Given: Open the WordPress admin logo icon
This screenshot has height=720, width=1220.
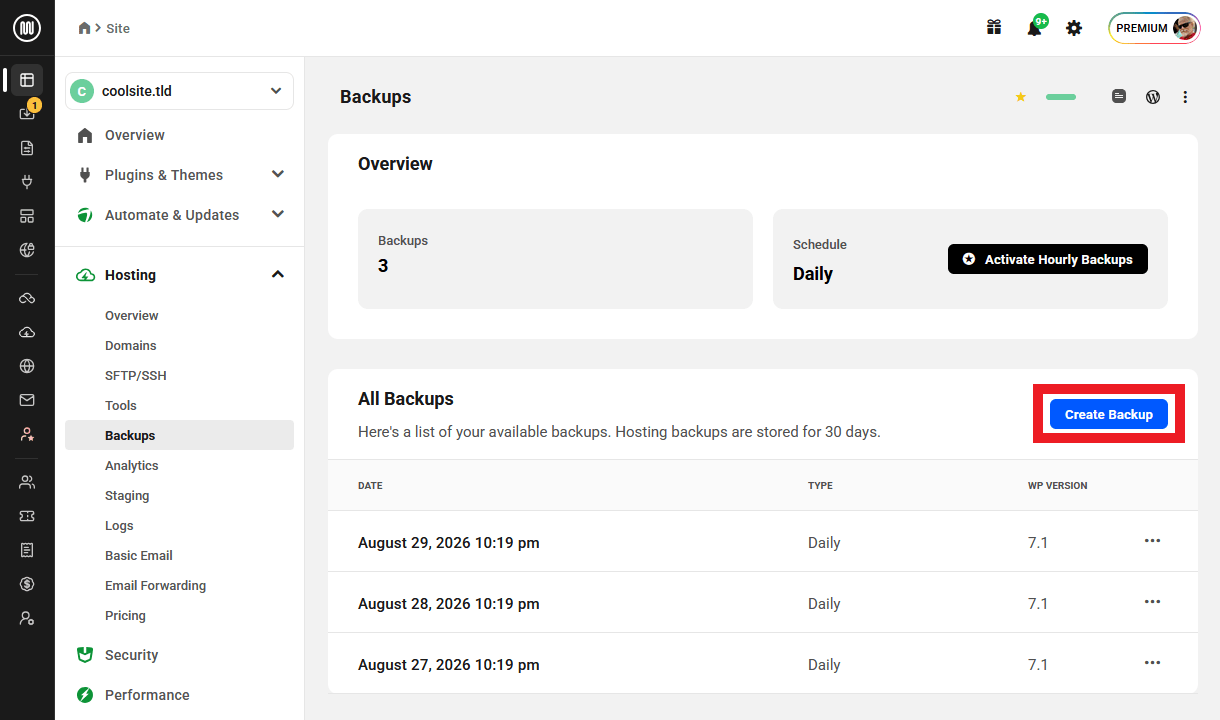Looking at the screenshot, I should point(1153,97).
